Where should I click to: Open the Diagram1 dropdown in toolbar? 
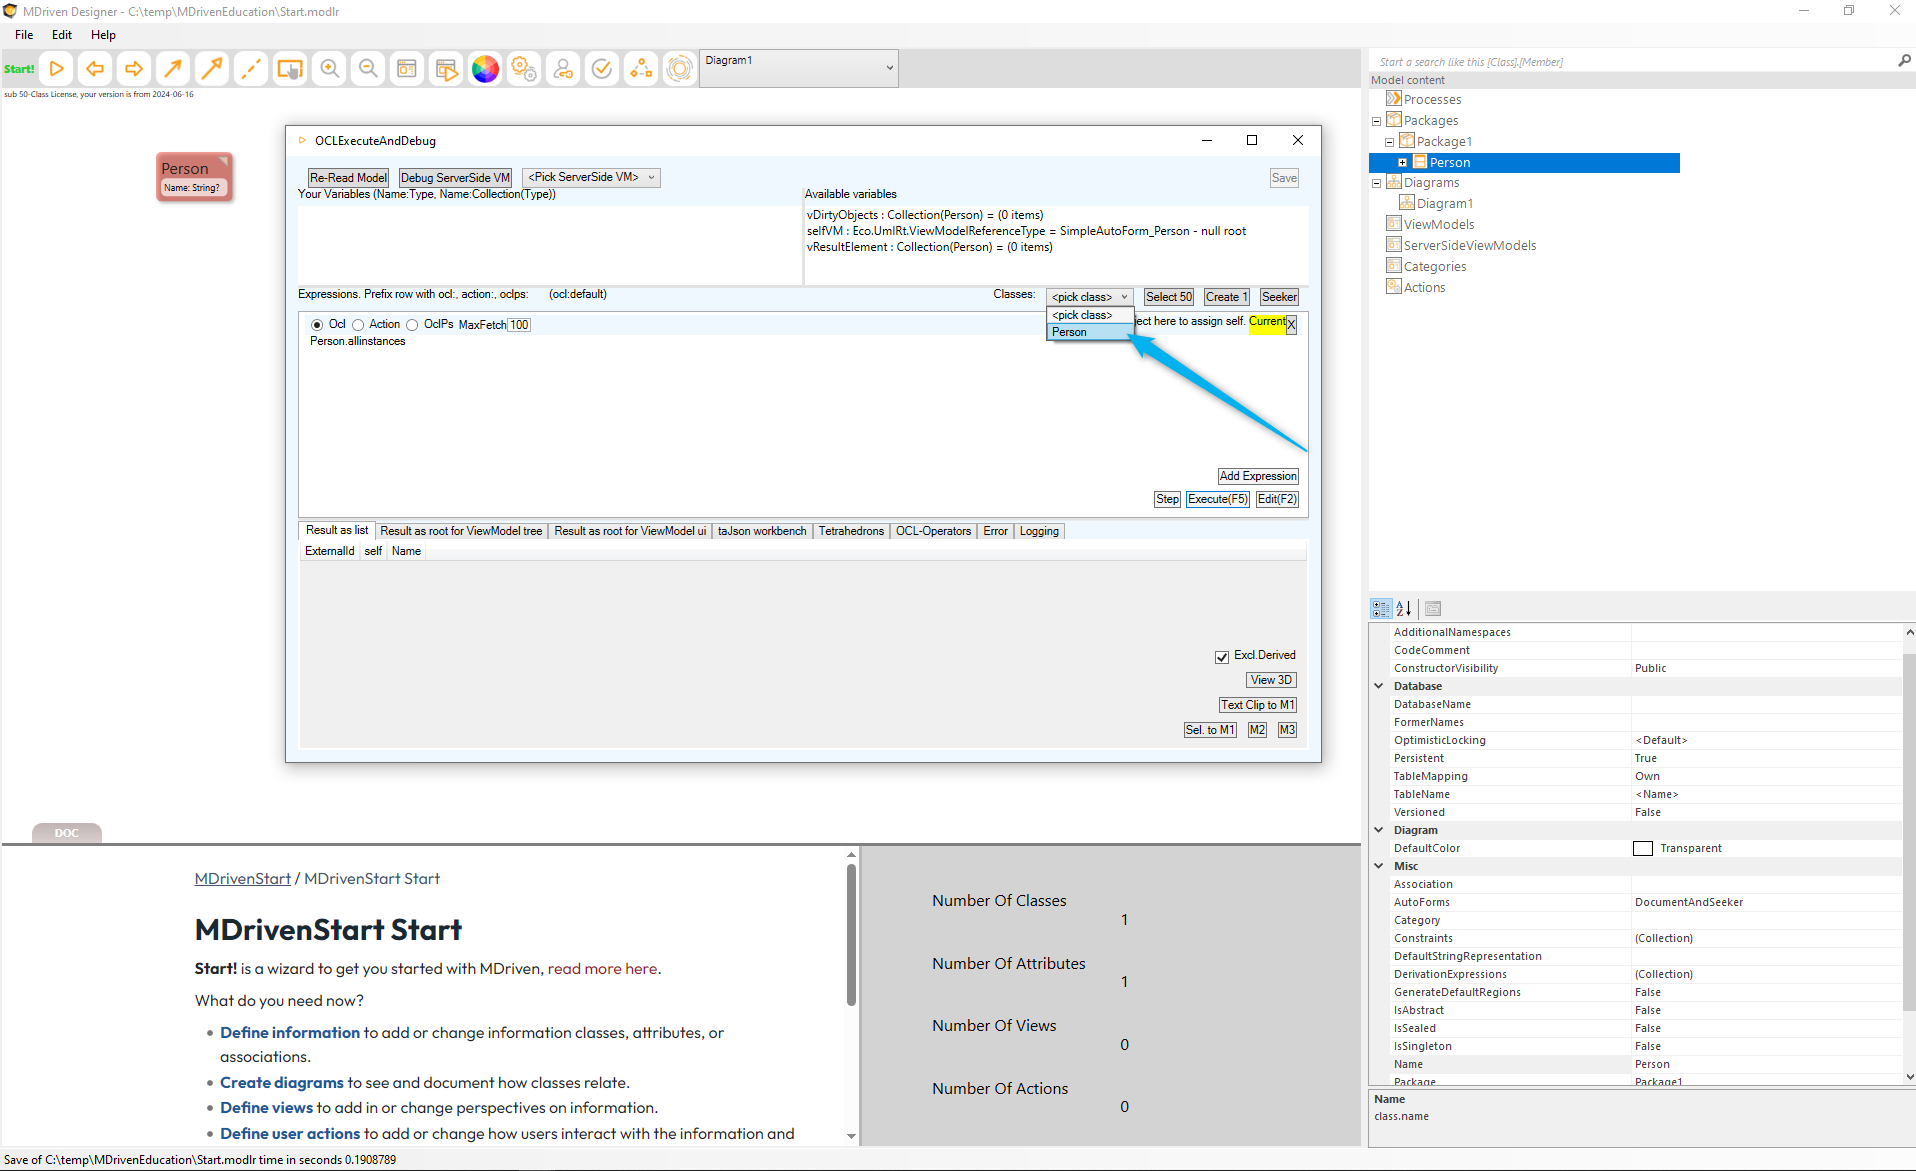coord(888,68)
